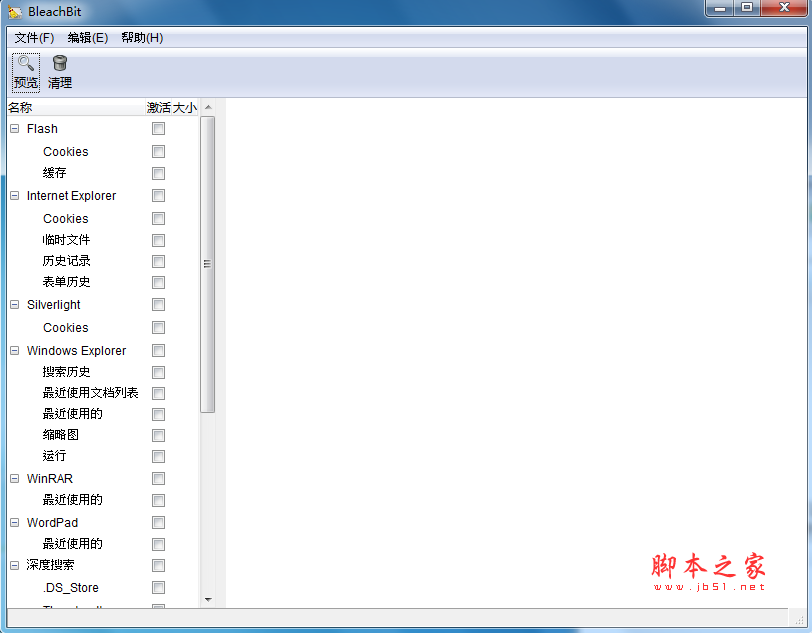Collapse the Silverlight tree node

(14, 305)
